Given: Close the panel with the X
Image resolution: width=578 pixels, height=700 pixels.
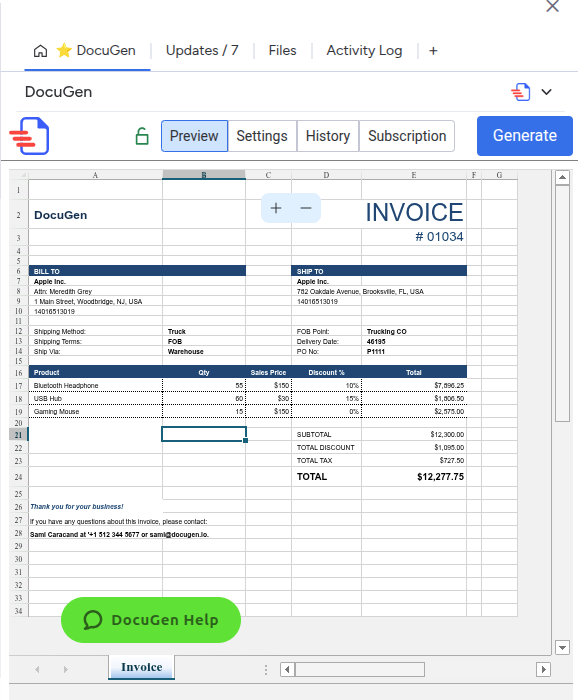Looking at the screenshot, I should coord(553,6).
